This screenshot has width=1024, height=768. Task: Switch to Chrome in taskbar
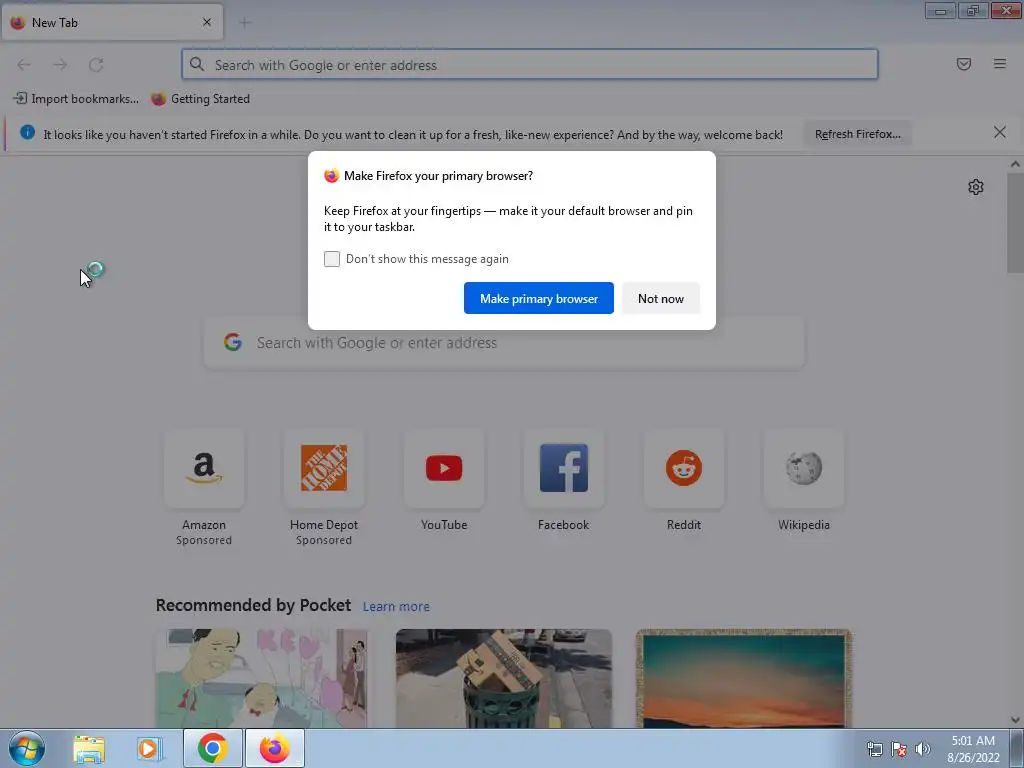click(213, 748)
